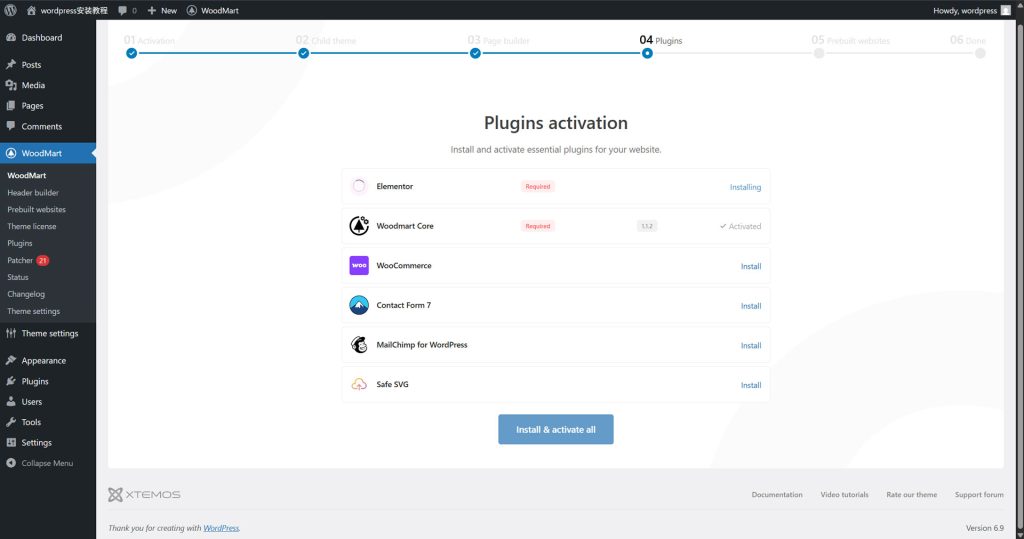Jump to step 03 Page builder checkmark

pos(475,53)
